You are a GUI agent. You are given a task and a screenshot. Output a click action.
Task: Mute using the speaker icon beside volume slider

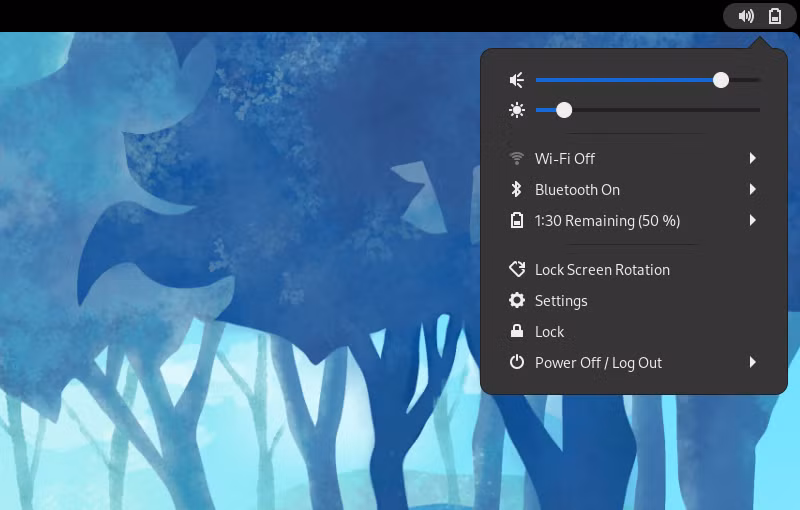click(517, 80)
